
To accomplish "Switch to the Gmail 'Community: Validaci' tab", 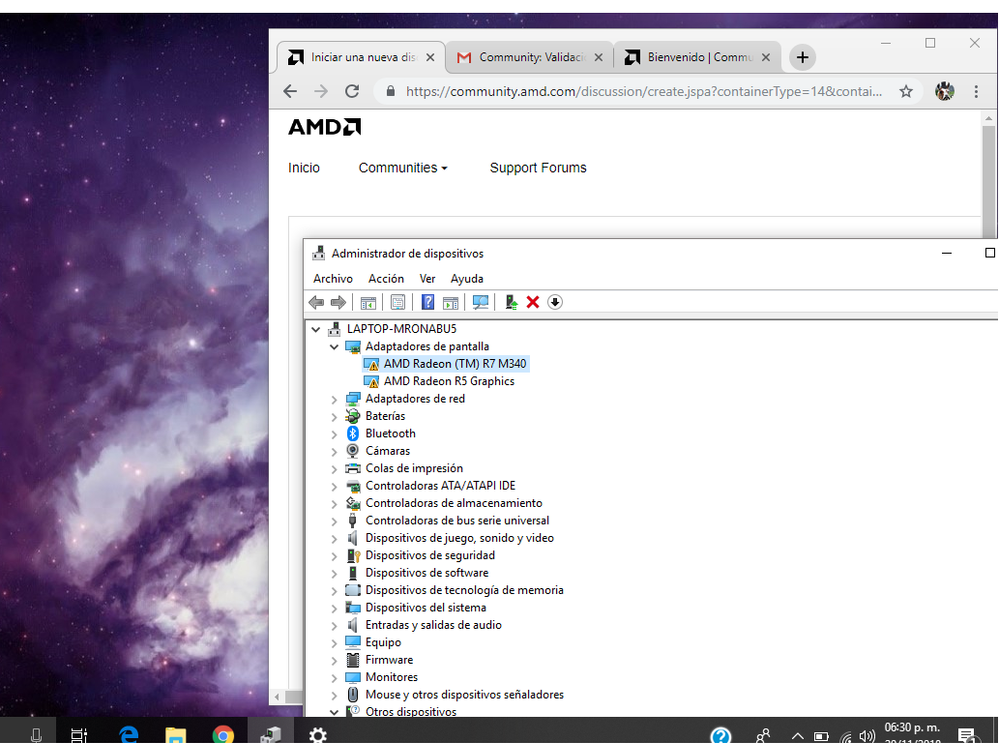I will tap(529, 57).
